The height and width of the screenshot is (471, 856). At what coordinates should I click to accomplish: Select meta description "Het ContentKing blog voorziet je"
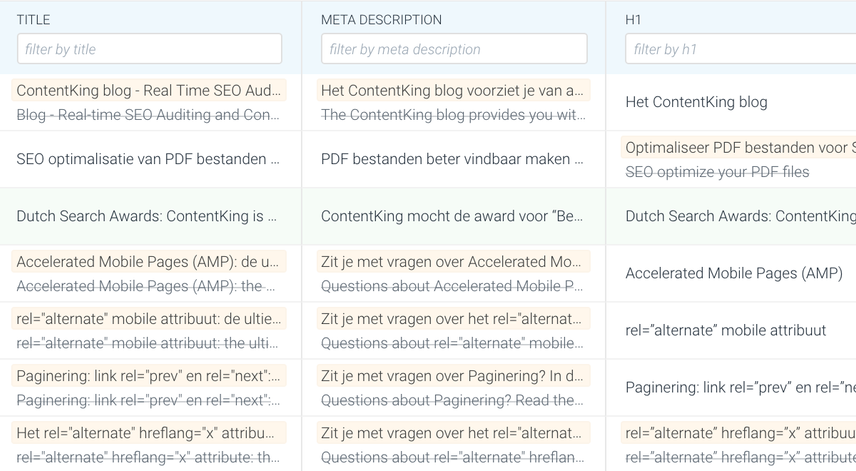click(453, 90)
